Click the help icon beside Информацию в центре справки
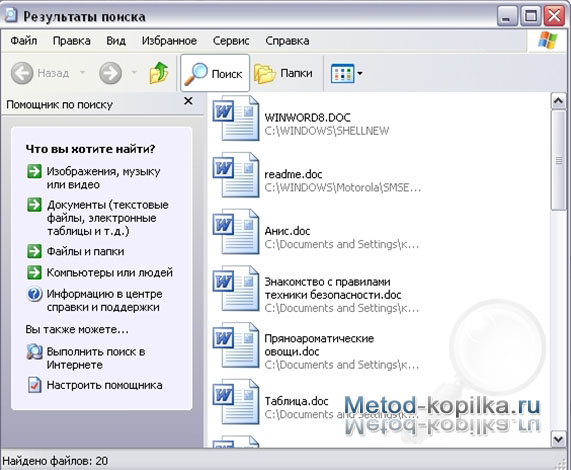The width and height of the screenshot is (571, 470). pos(34,293)
